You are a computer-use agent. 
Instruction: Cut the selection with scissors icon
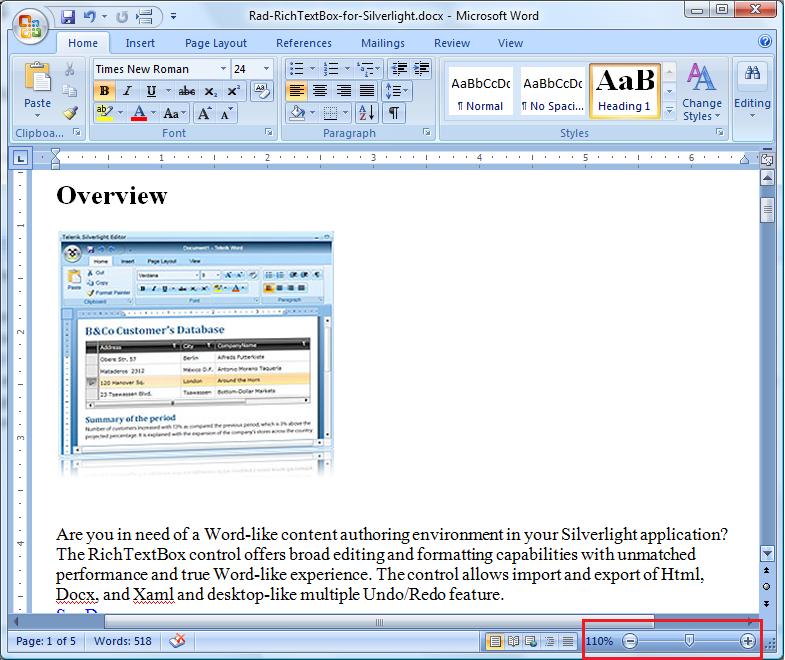pos(70,69)
